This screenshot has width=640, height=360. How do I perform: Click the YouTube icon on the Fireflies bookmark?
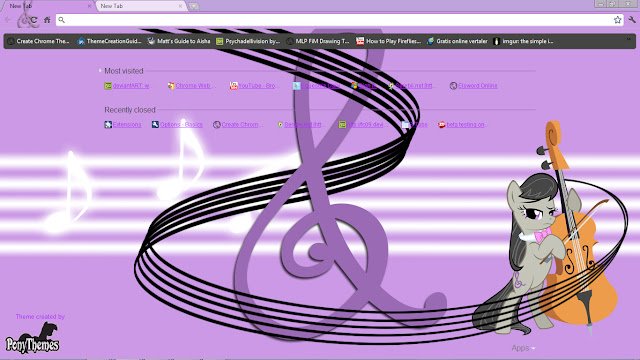(360, 41)
